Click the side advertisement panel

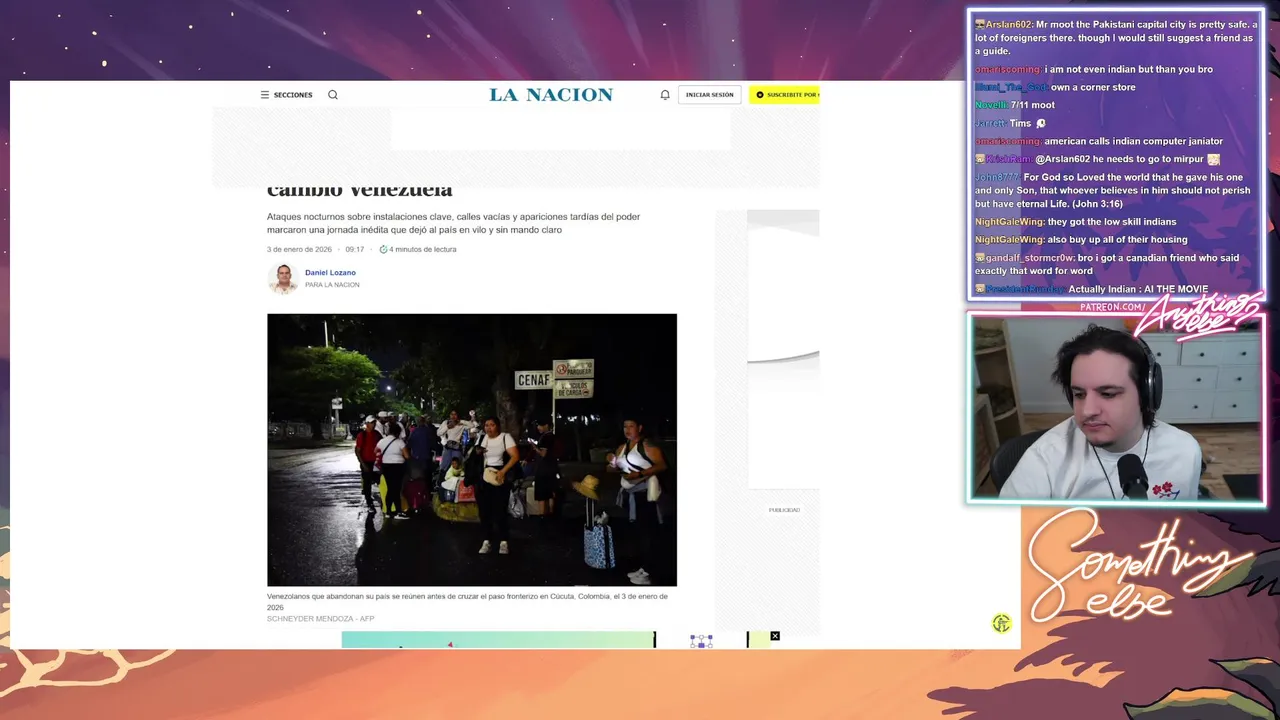783,350
